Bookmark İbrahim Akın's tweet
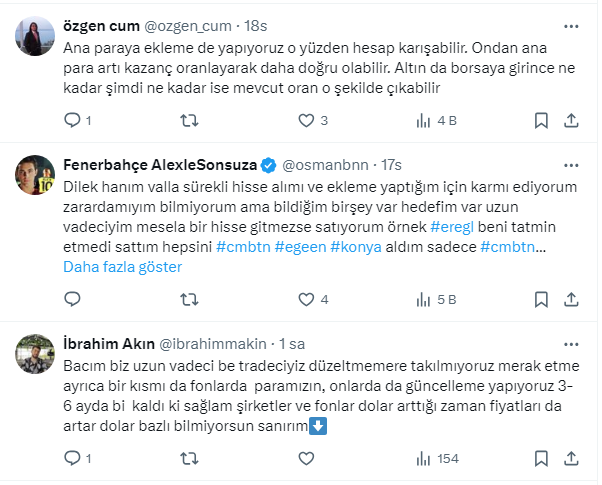The width and height of the screenshot is (602, 485). [x=541, y=458]
